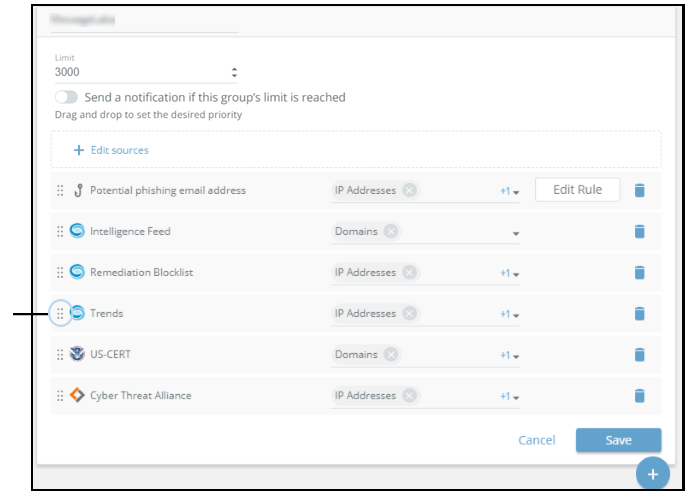Open +1 dropdown for Cyber Threat Alliance
Image resolution: width=690 pixels, height=492 pixels.
510,396
